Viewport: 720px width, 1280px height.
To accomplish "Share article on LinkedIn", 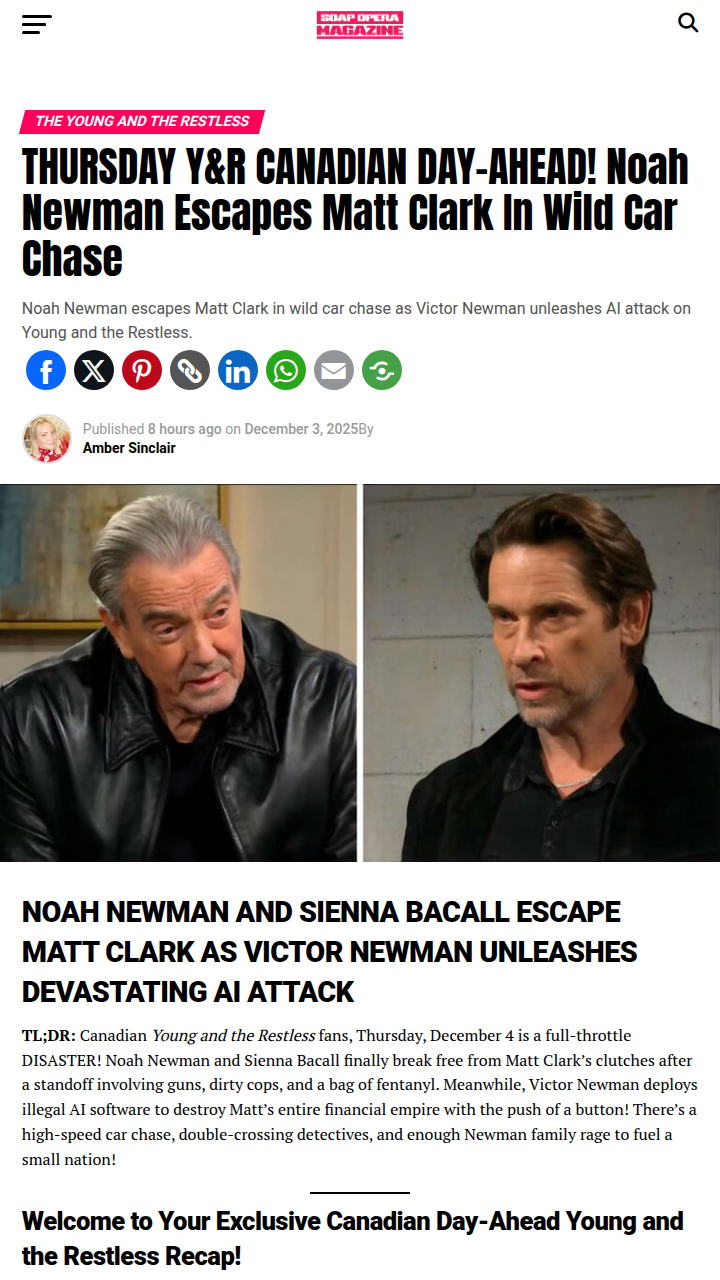I will coord(238,370).
